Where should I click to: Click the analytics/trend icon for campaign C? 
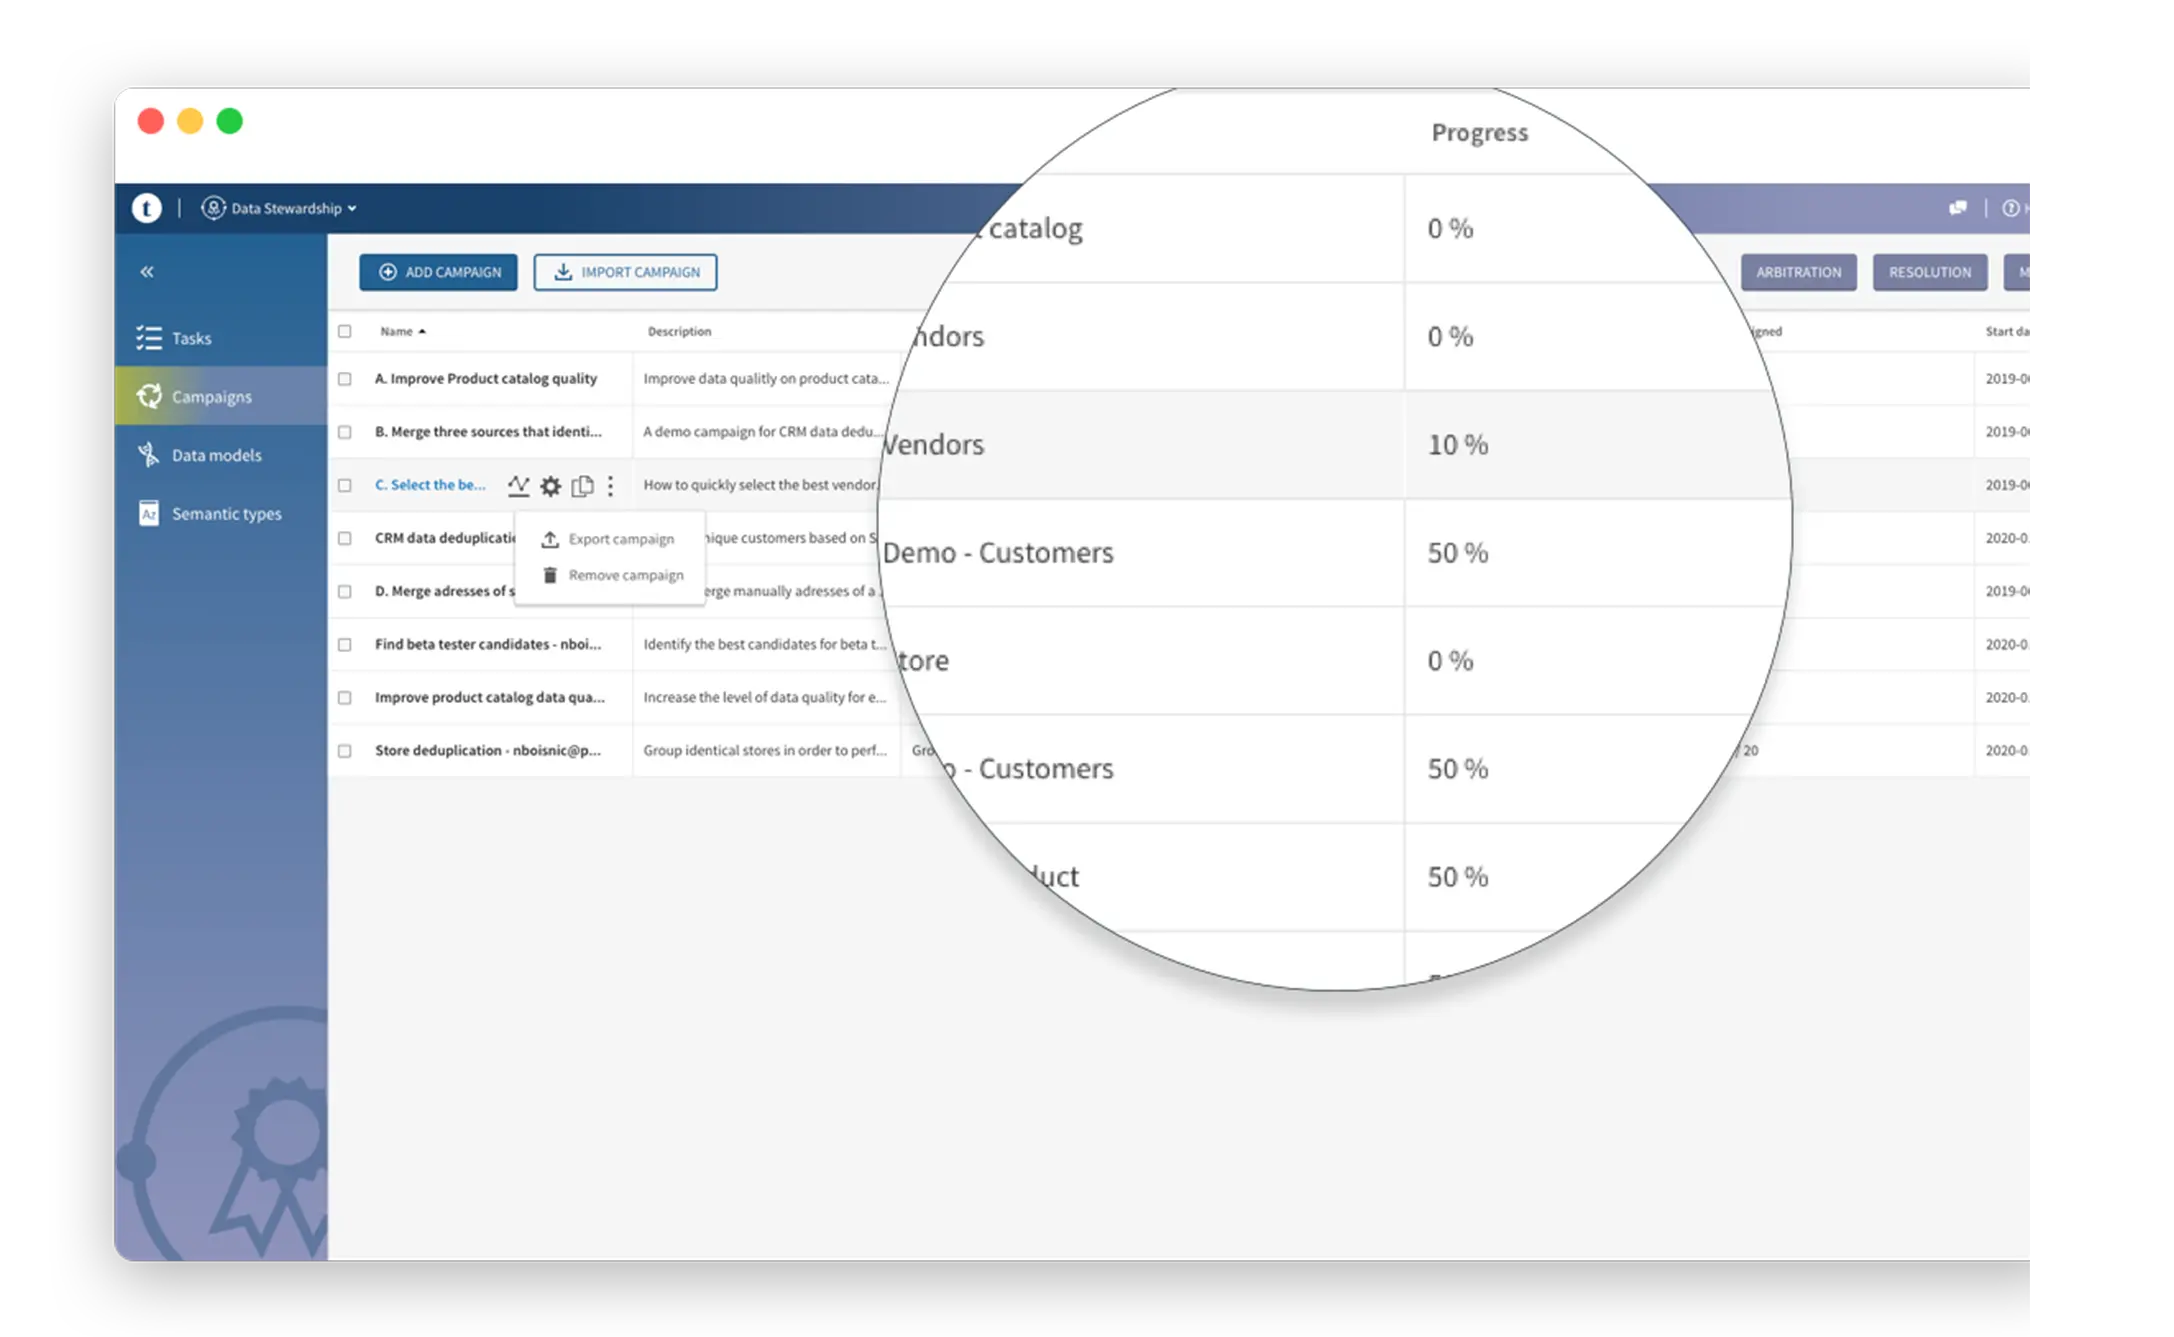(517, 484)
